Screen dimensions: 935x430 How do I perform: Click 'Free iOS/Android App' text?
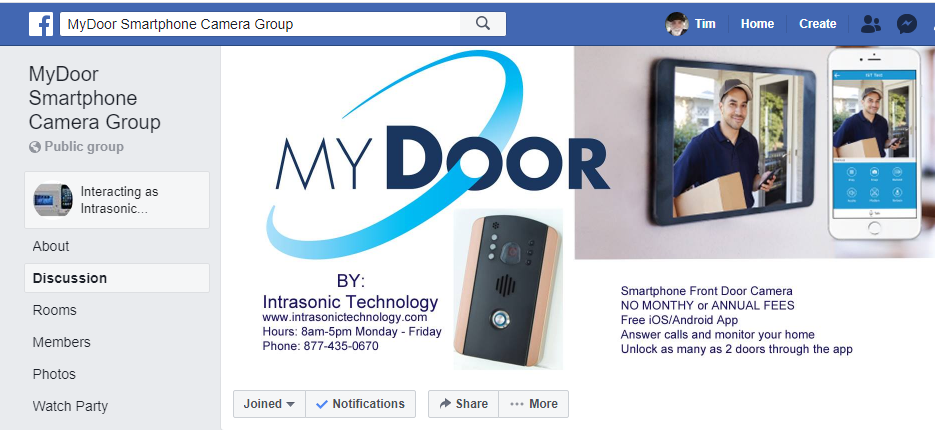click(679, 320)
